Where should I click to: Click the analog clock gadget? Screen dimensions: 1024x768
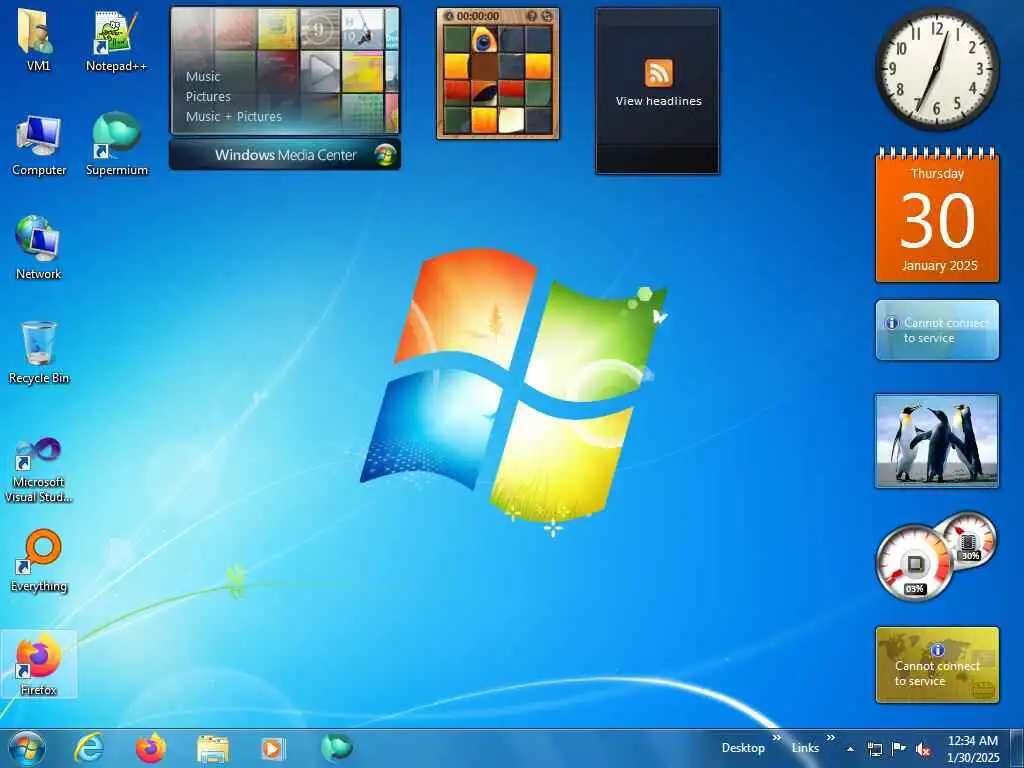coord(937,69)
